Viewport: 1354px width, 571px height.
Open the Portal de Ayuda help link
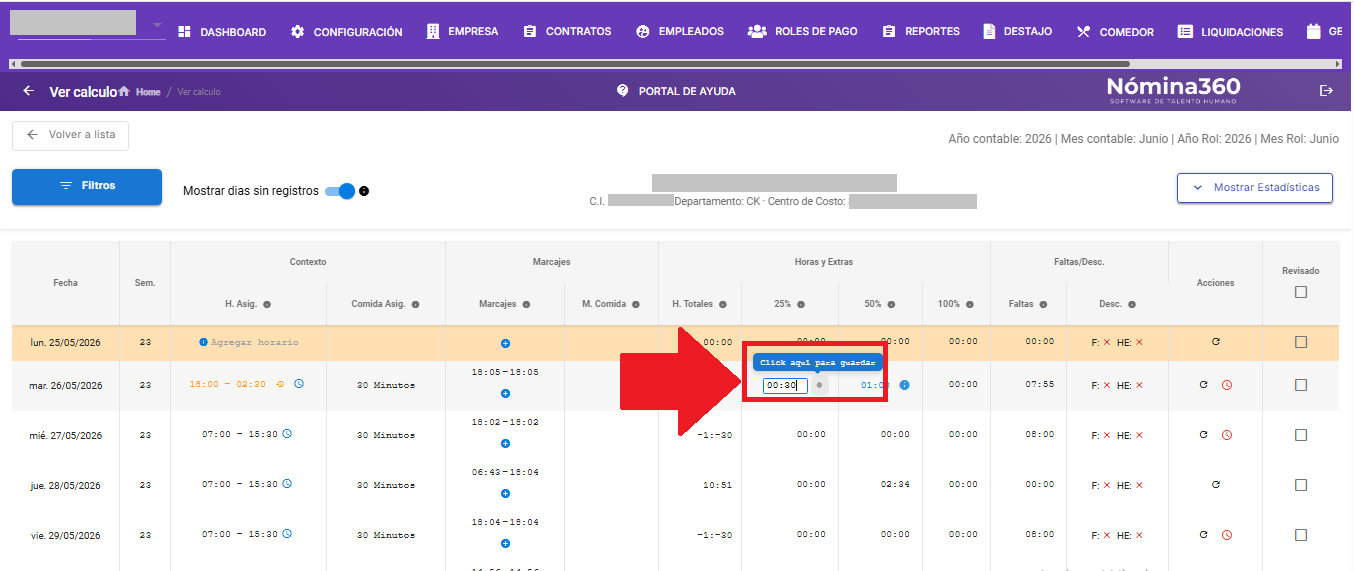676,91
